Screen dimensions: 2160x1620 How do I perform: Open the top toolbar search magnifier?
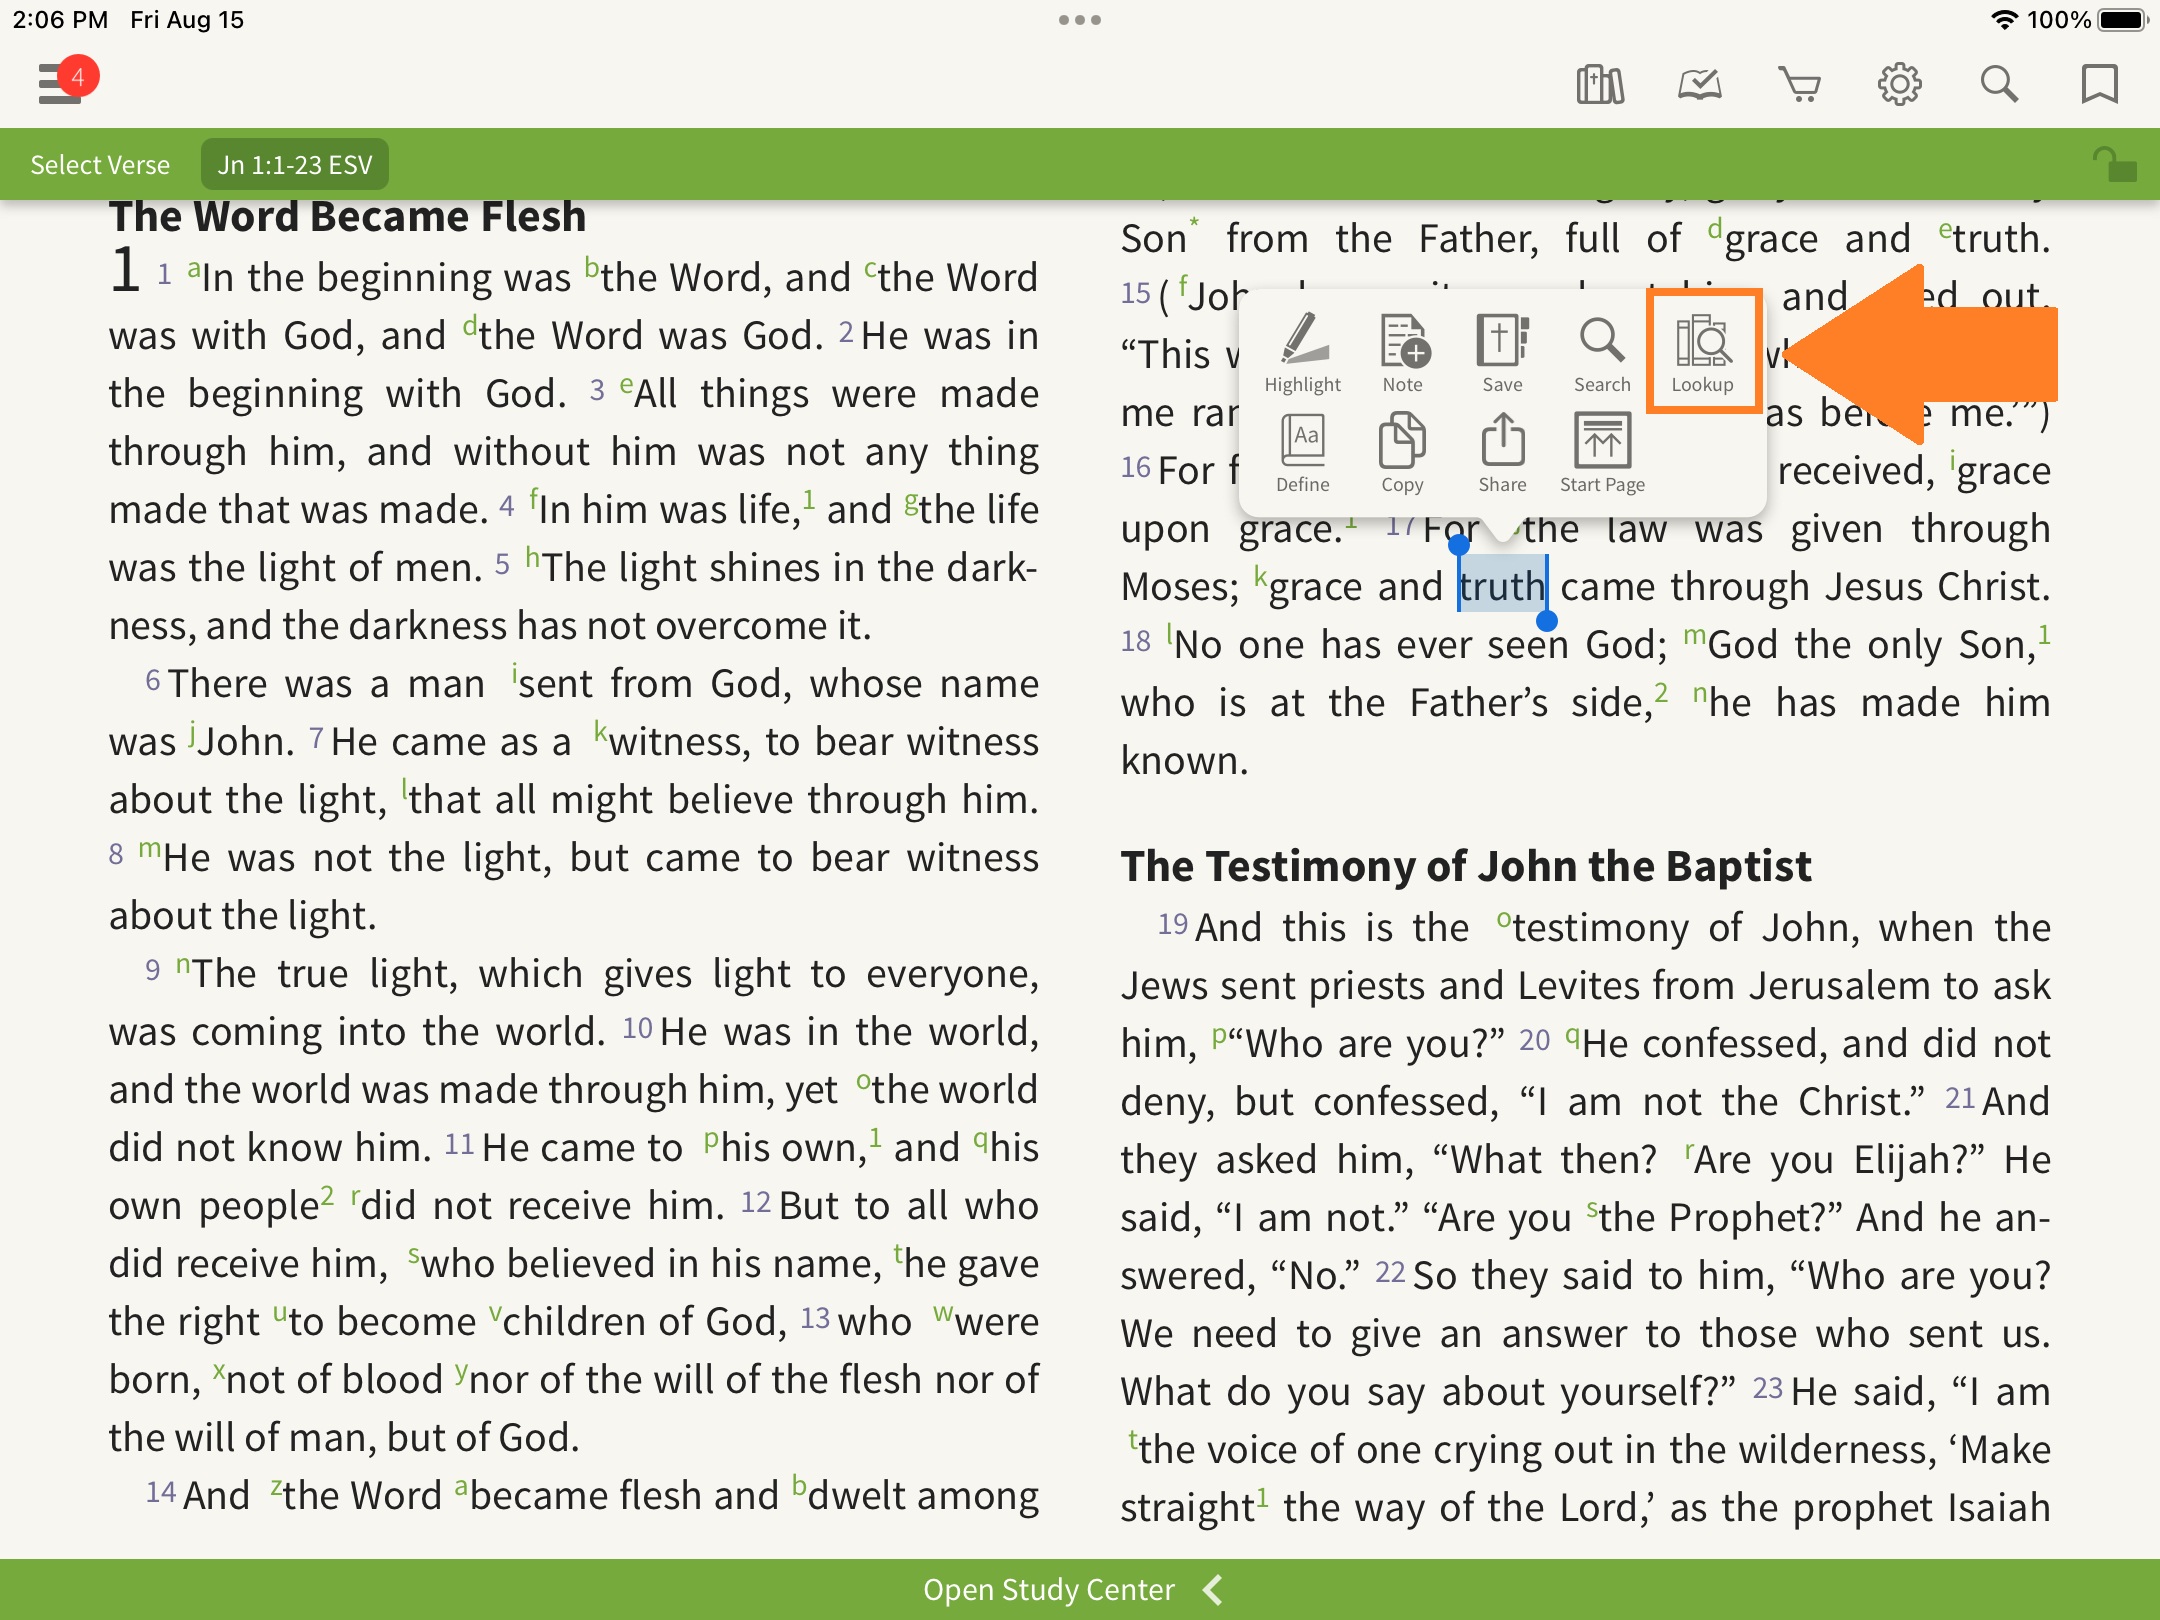pos(1999,84)
